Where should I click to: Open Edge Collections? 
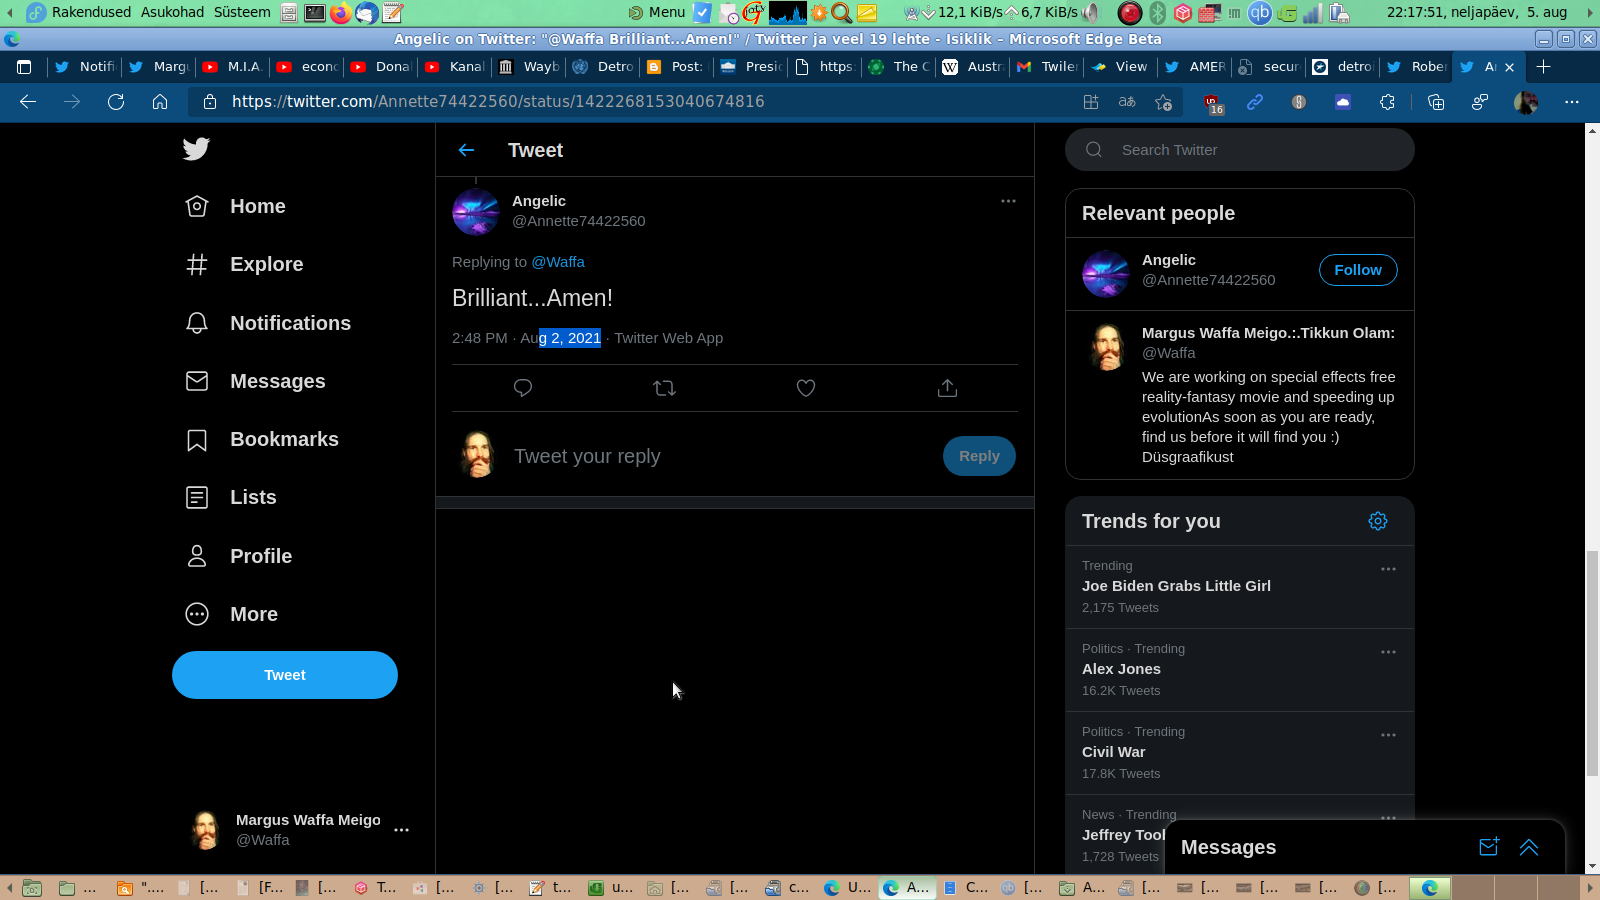click(1436, 102)
